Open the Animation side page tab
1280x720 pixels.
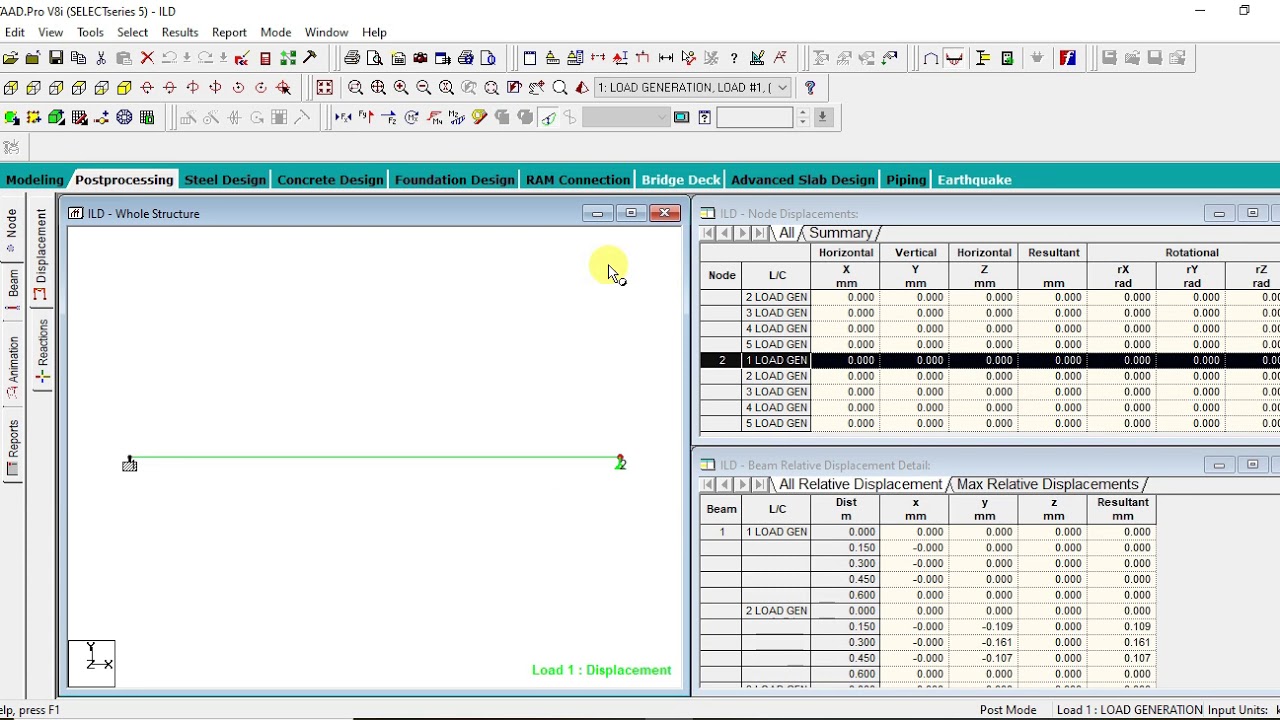coord(13,367)
